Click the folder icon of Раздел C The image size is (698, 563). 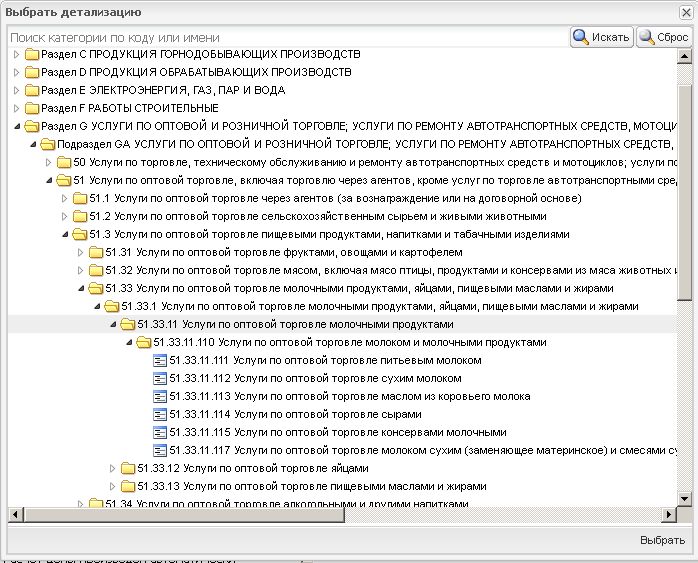click(32, 54)
